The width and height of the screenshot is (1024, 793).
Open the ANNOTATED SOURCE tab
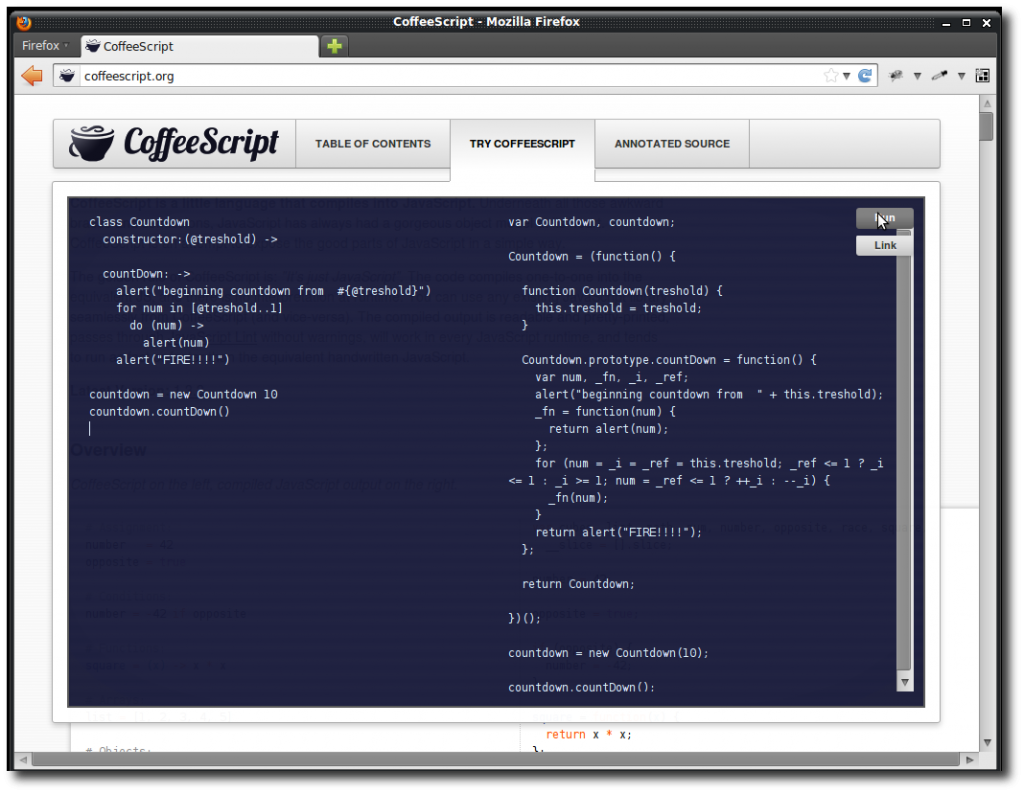tap(671, 143)
